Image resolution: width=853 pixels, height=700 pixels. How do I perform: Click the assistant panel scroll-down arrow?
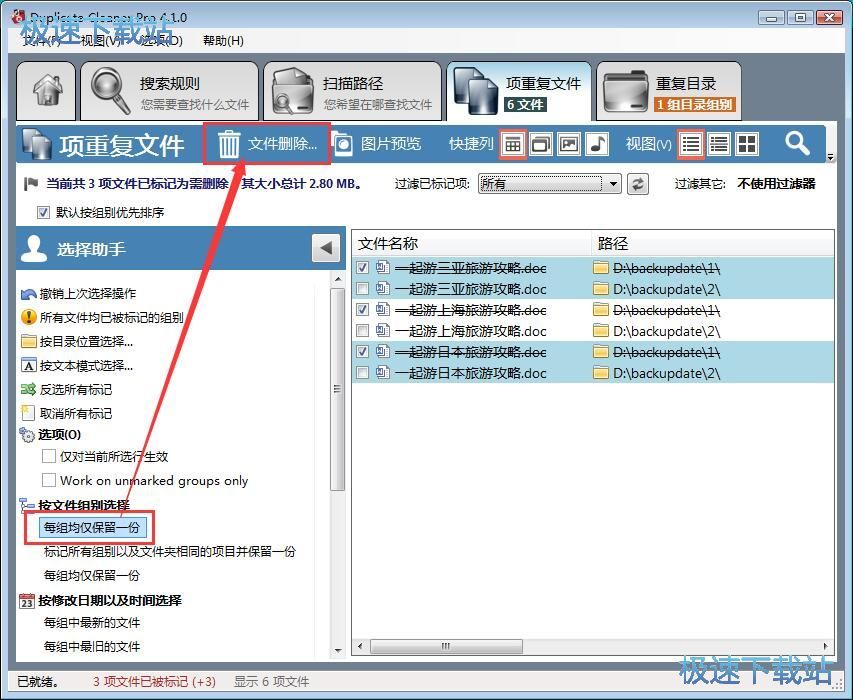[x=338, y=651]
